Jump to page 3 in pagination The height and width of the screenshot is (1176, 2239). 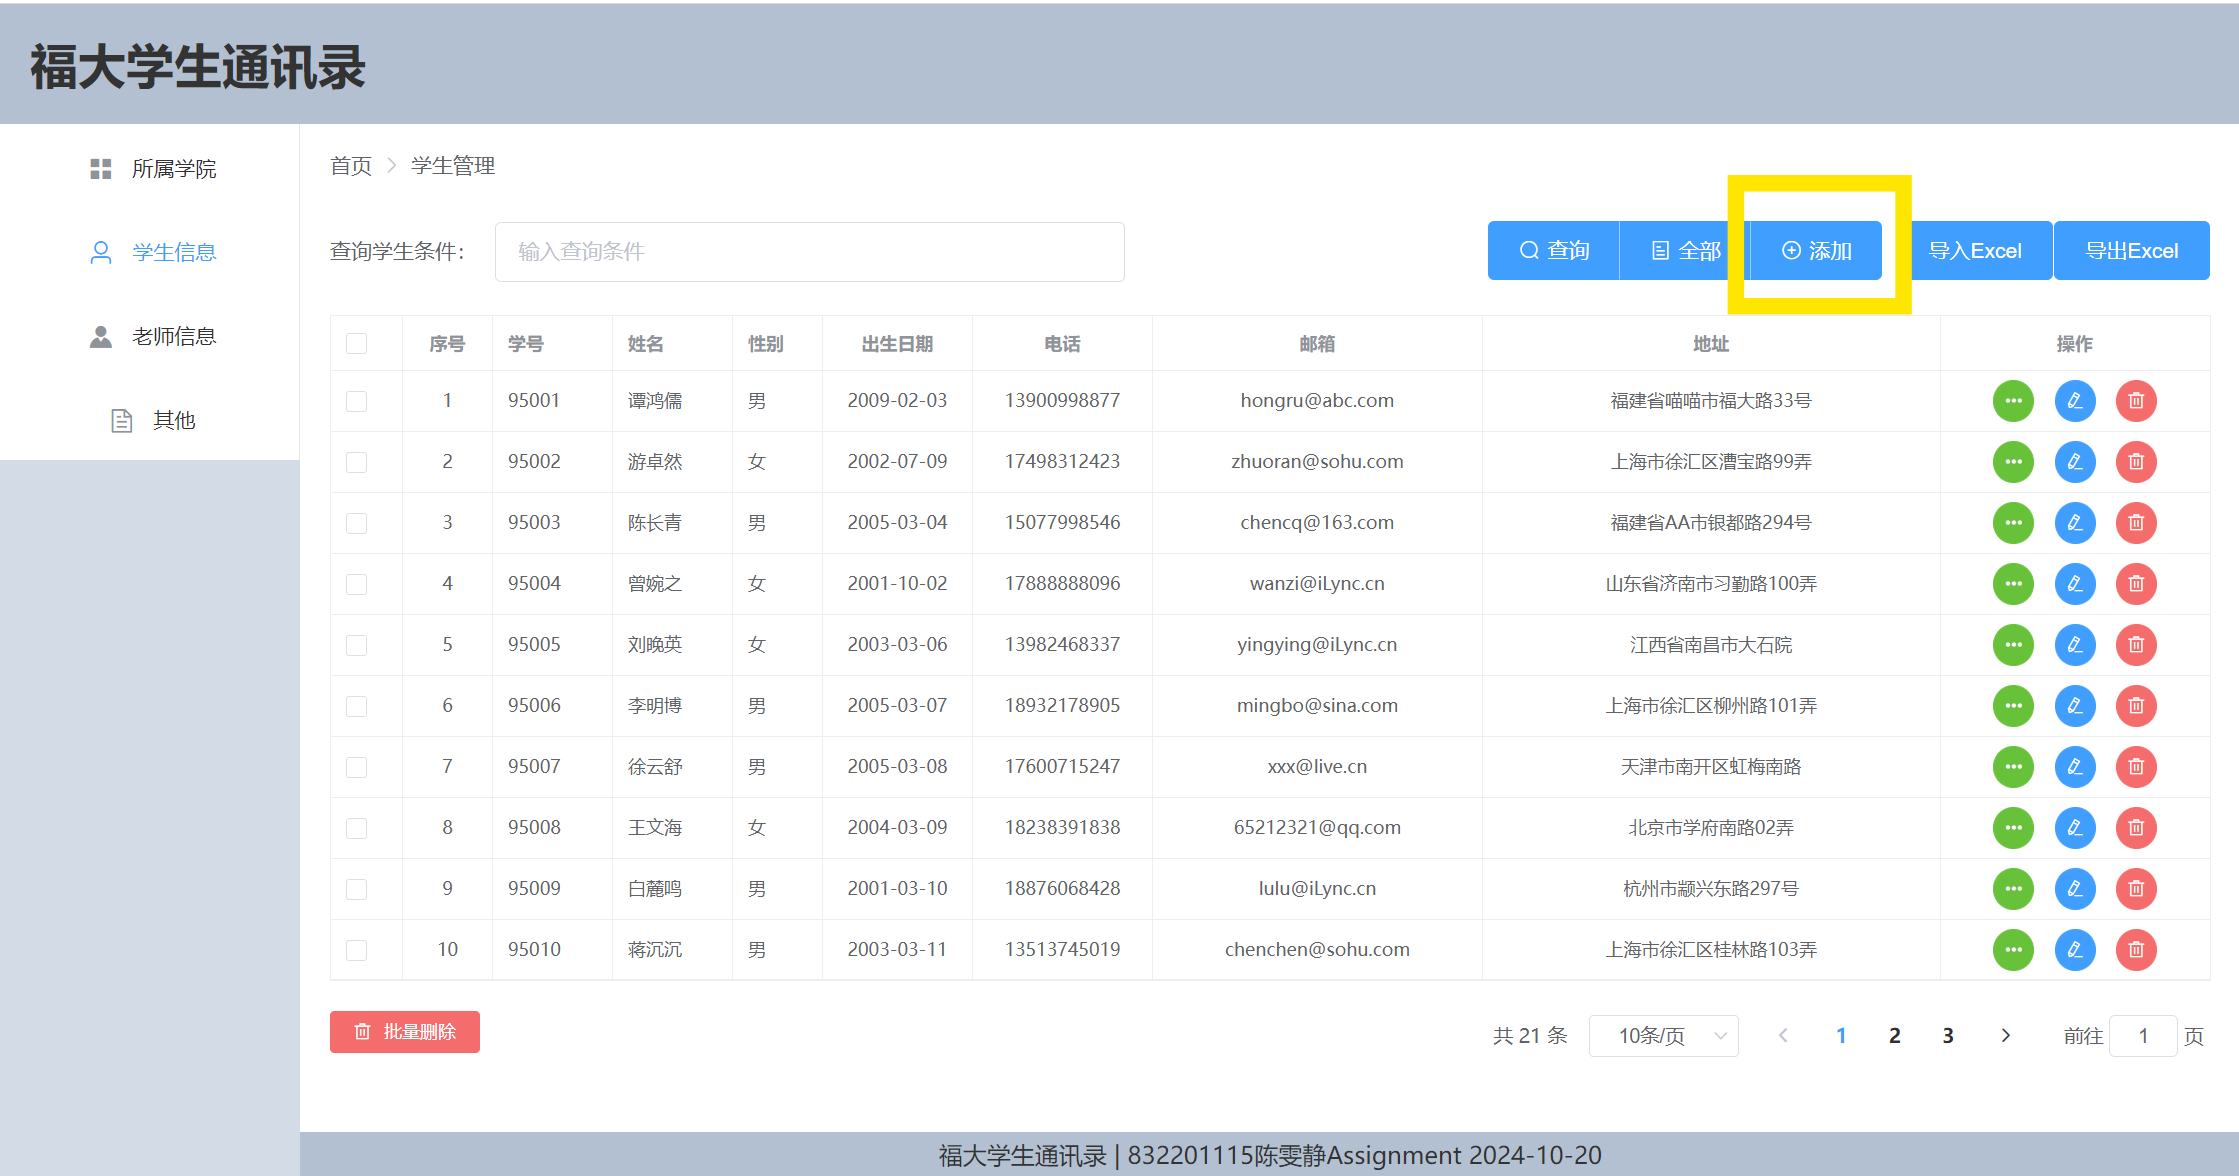pos(1947,1036)
